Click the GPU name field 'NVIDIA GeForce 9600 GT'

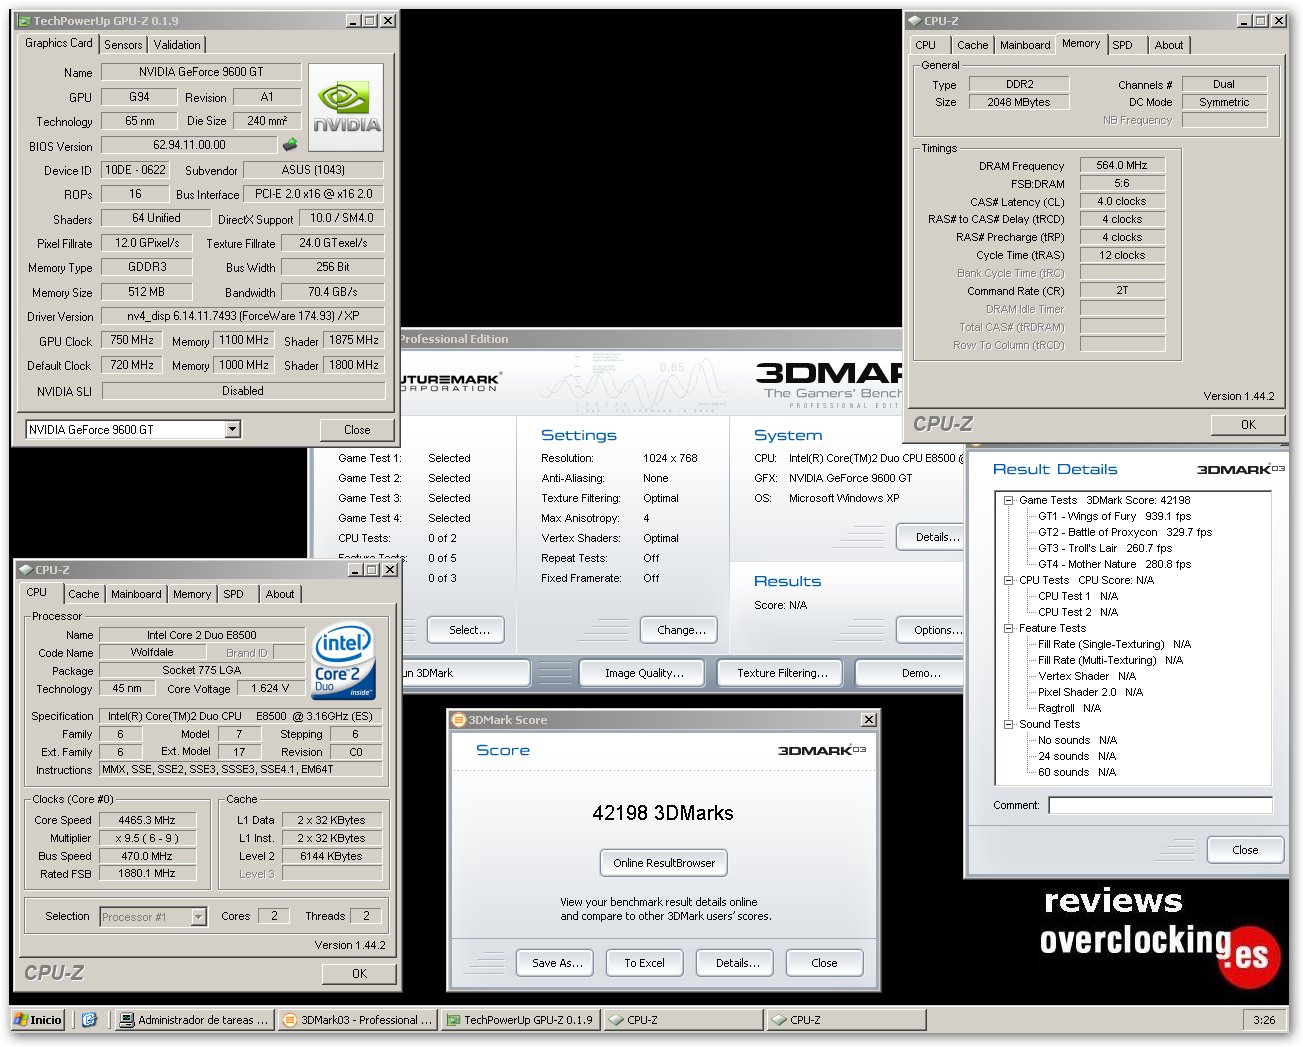click(201, 72)
